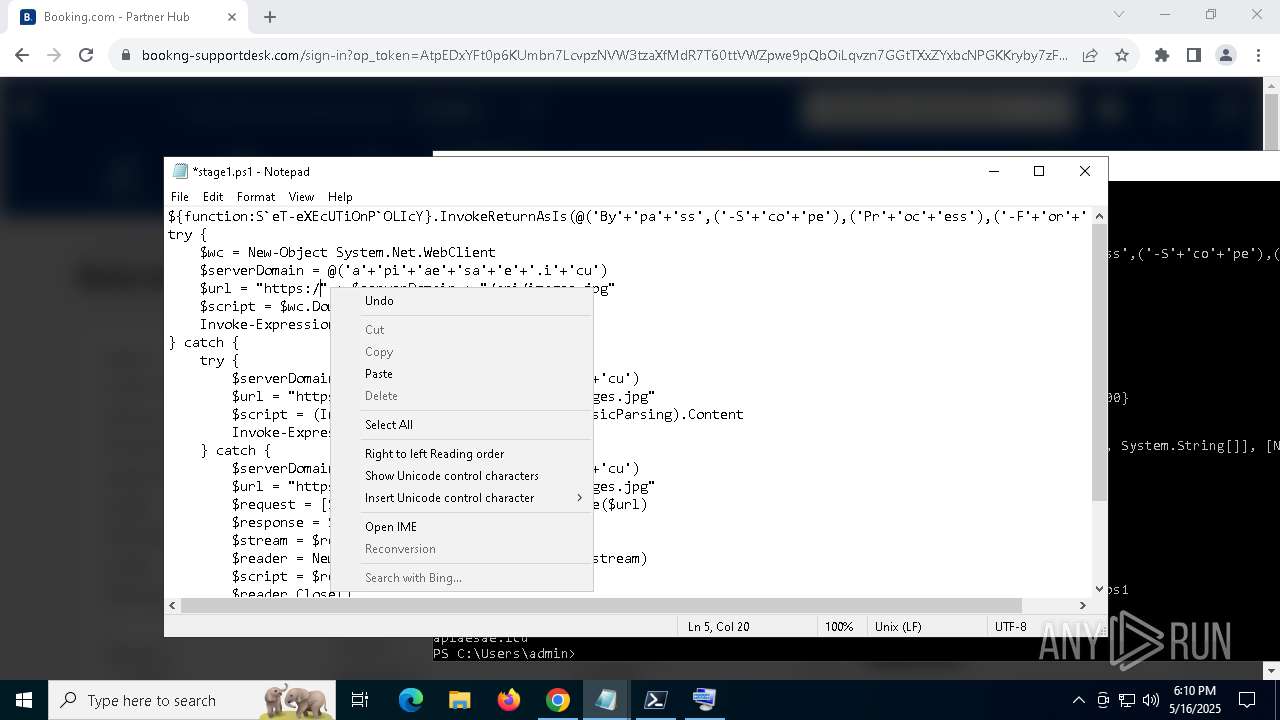Image resolution: width=1280 pixels, height=720 pixels.
Task: Switch to Notepad taskbar icon
Action: point(606,700)
